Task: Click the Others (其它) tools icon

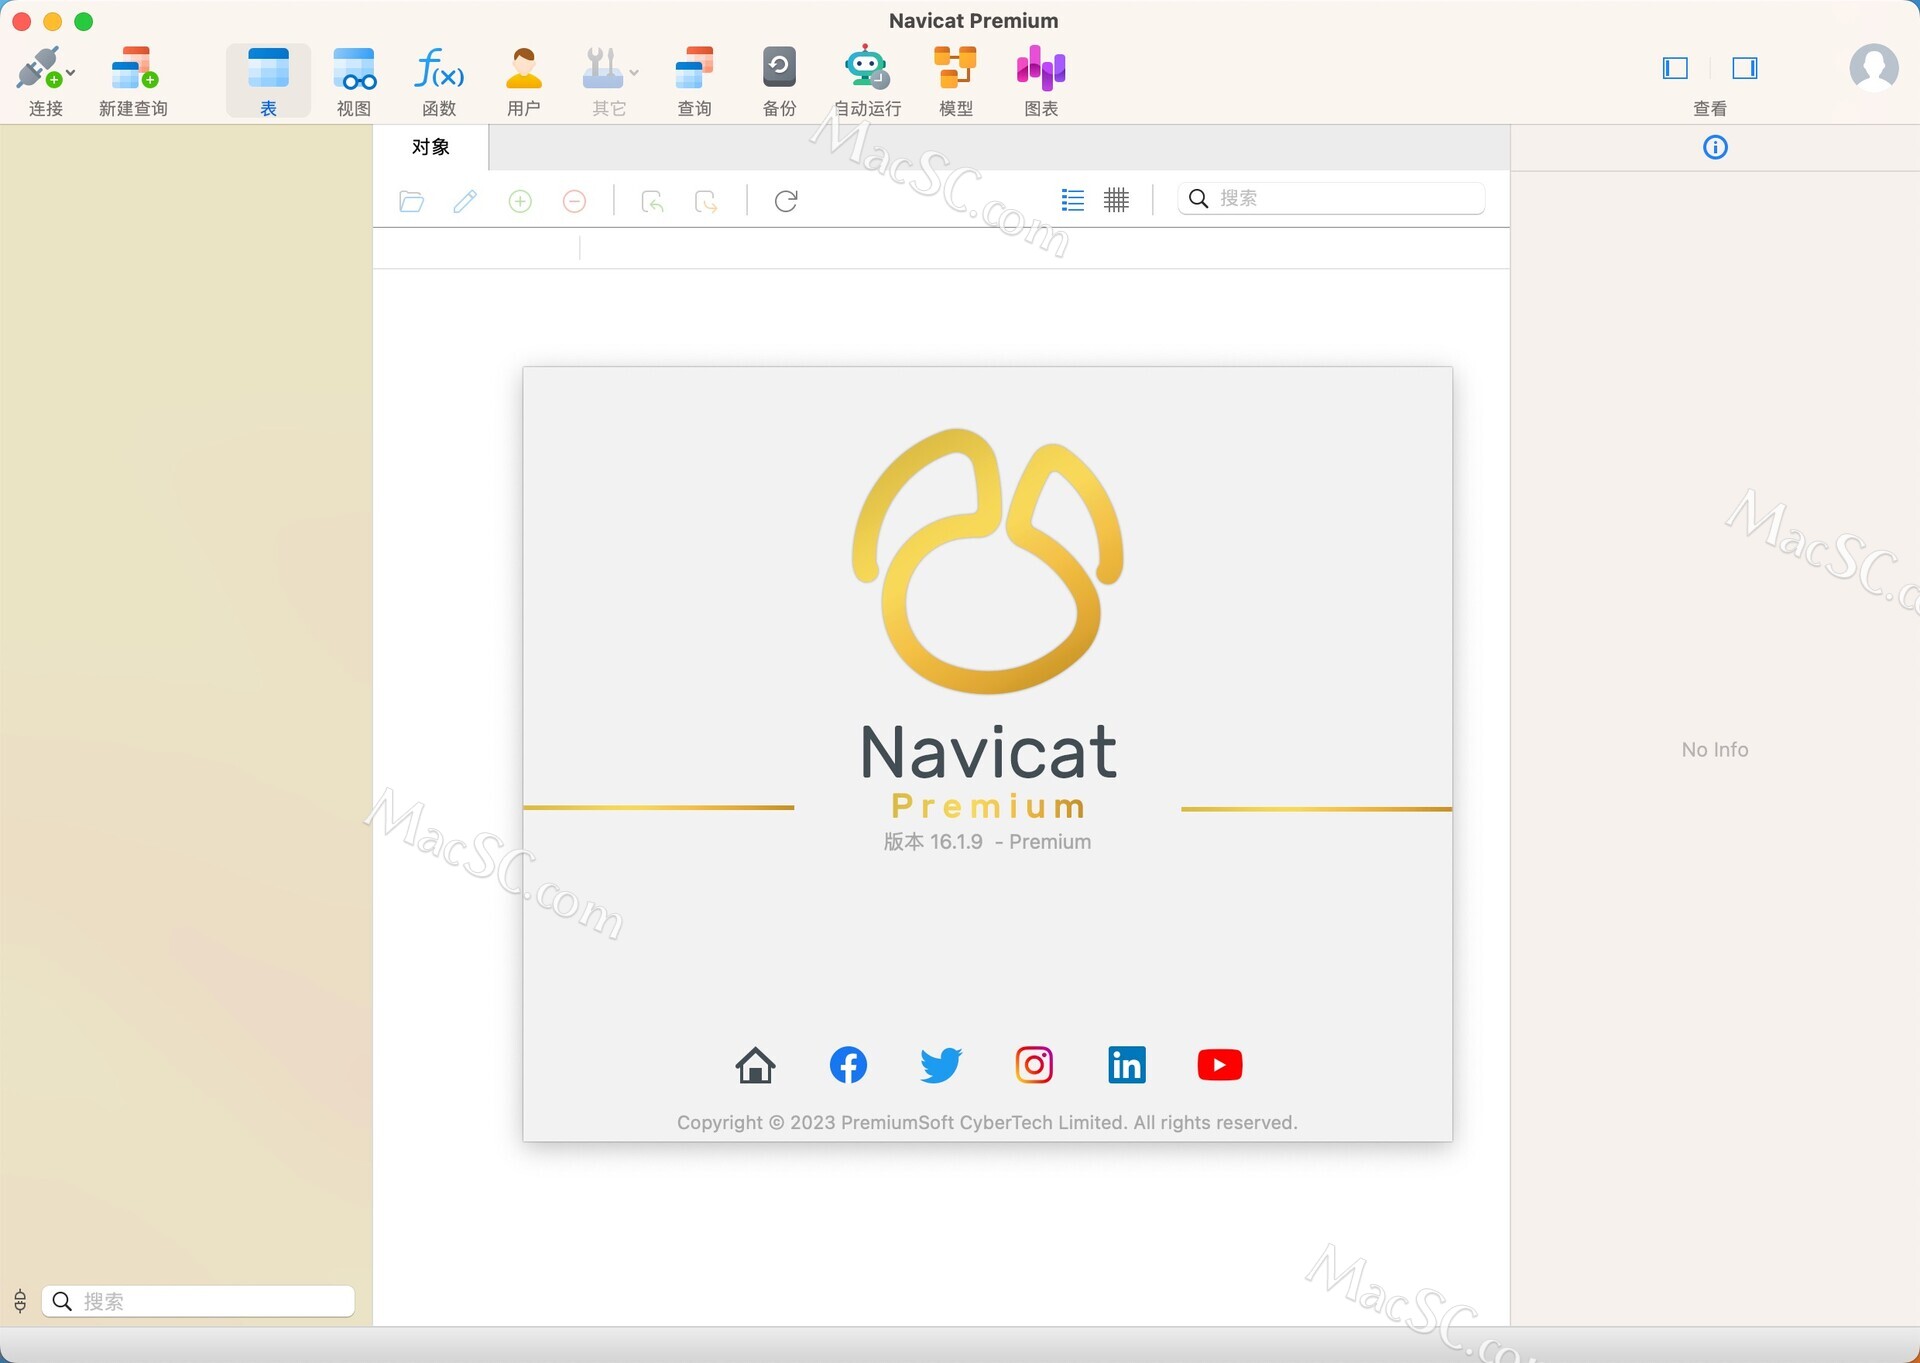Action: [x=602, y=68]
